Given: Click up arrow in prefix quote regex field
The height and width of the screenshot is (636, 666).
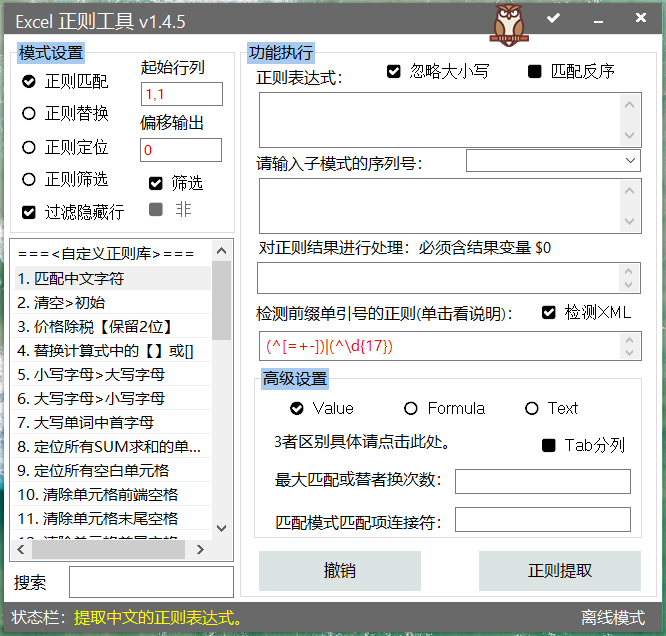Looking at the screenshot, I should point(629,339).
